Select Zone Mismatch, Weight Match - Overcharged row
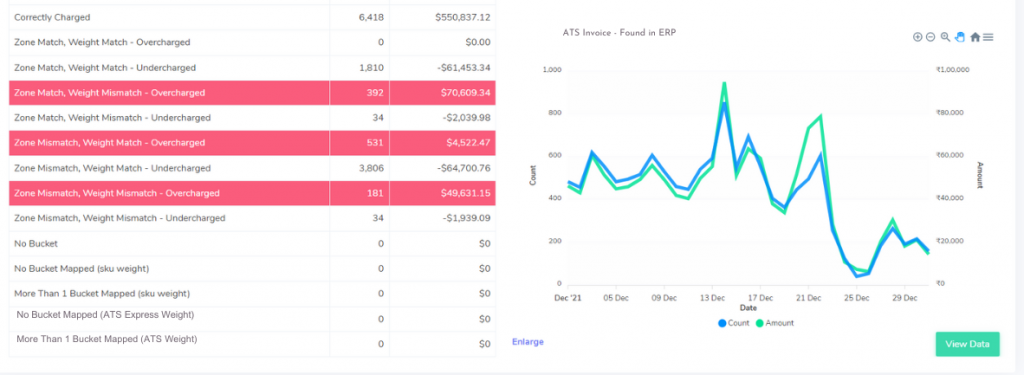 [252, 142]
